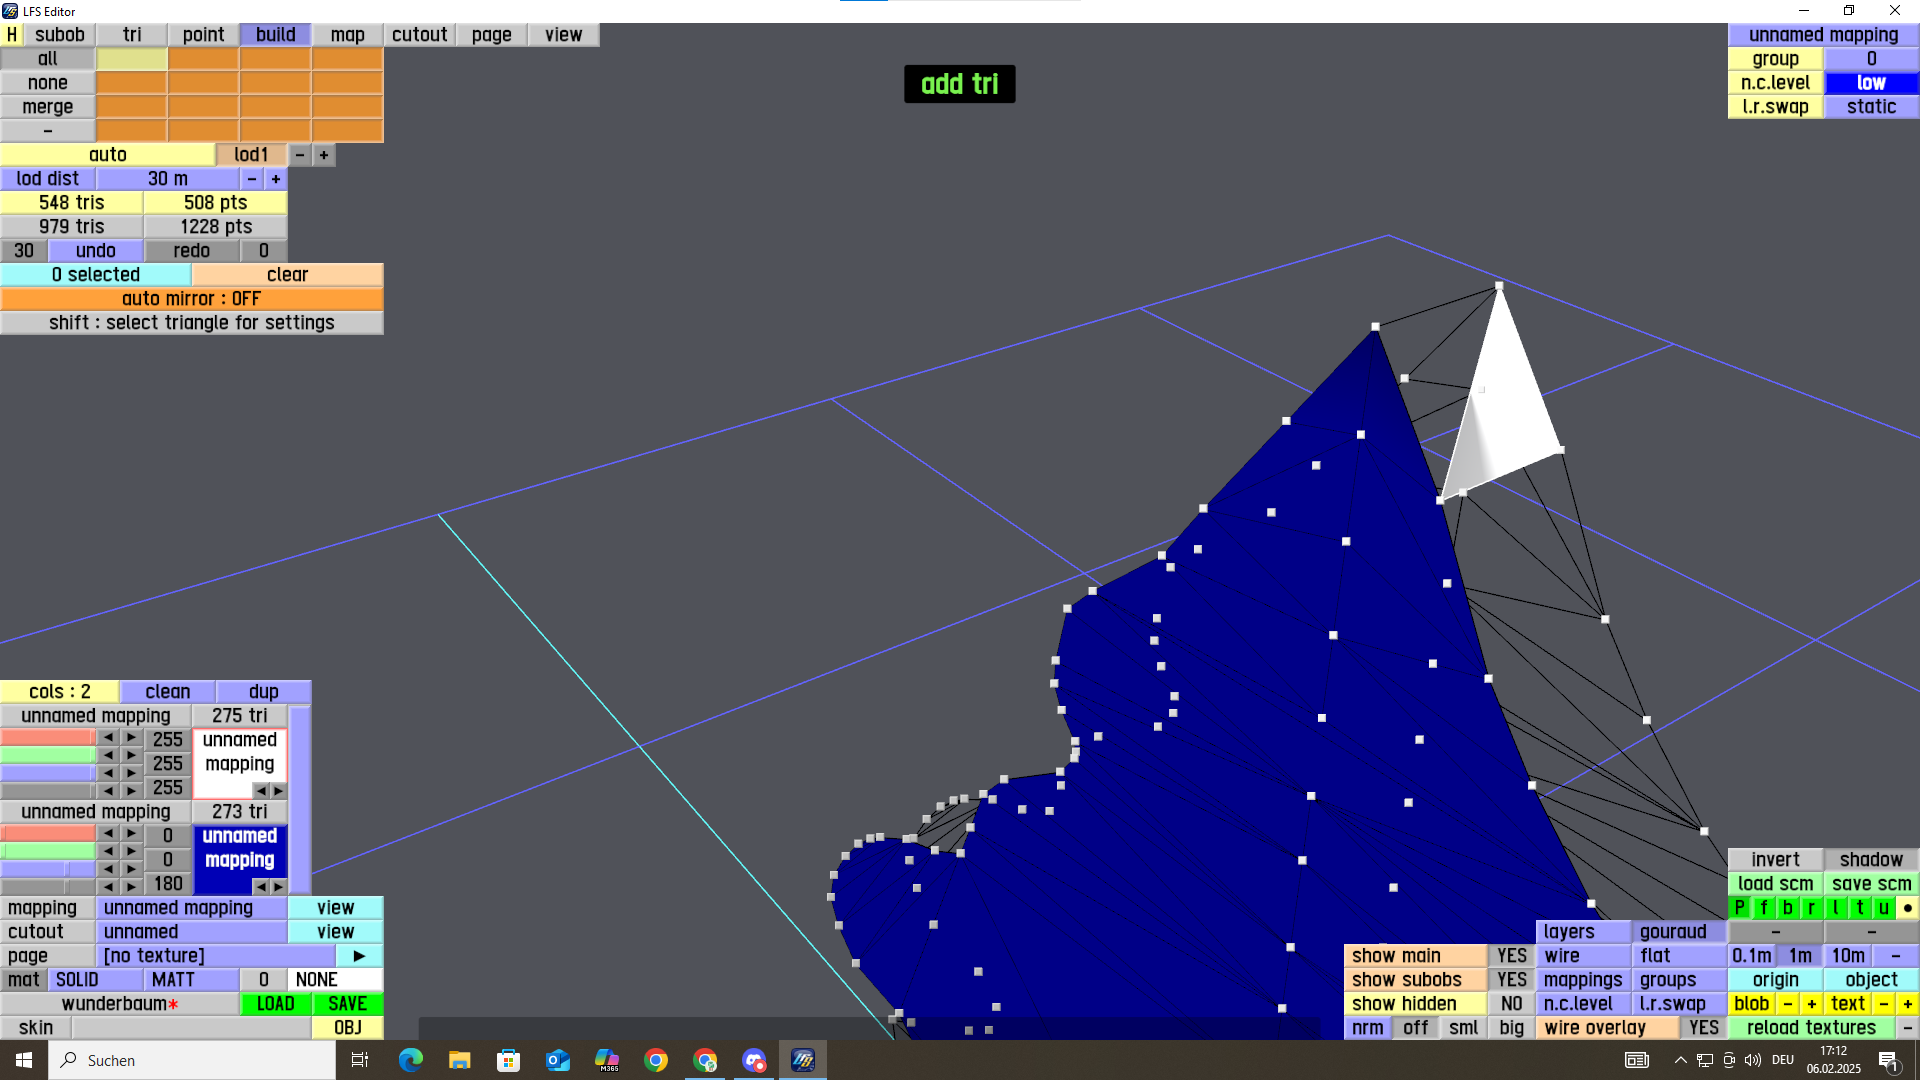Click the reload textures button
The height and width of the screenshot is (1080, 1920).
pyautogui.click(x=1810, y=1027)
